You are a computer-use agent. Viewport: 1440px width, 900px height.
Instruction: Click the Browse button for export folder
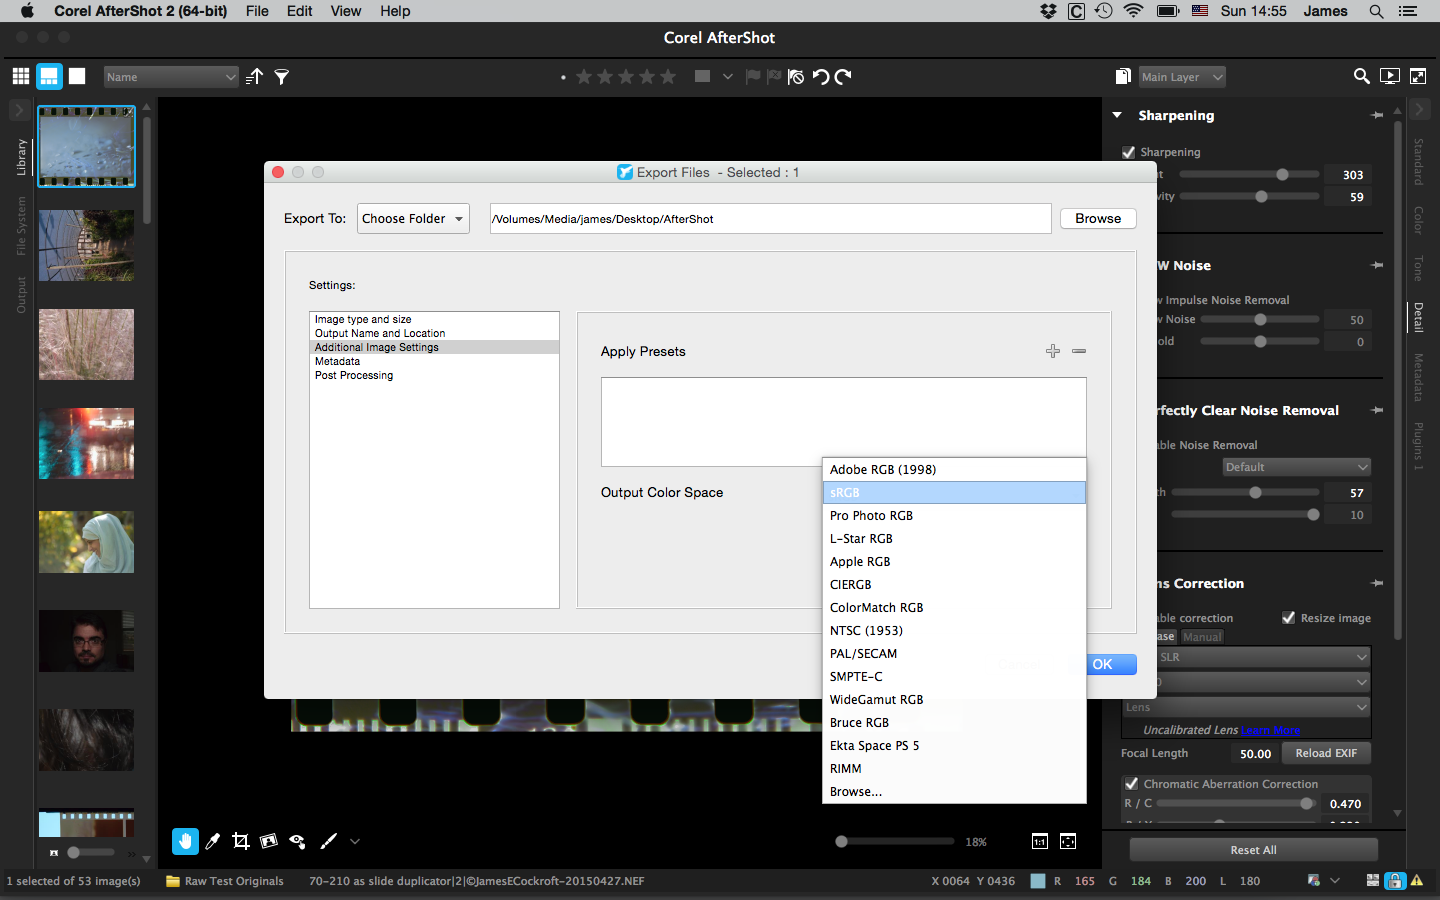1097,219
